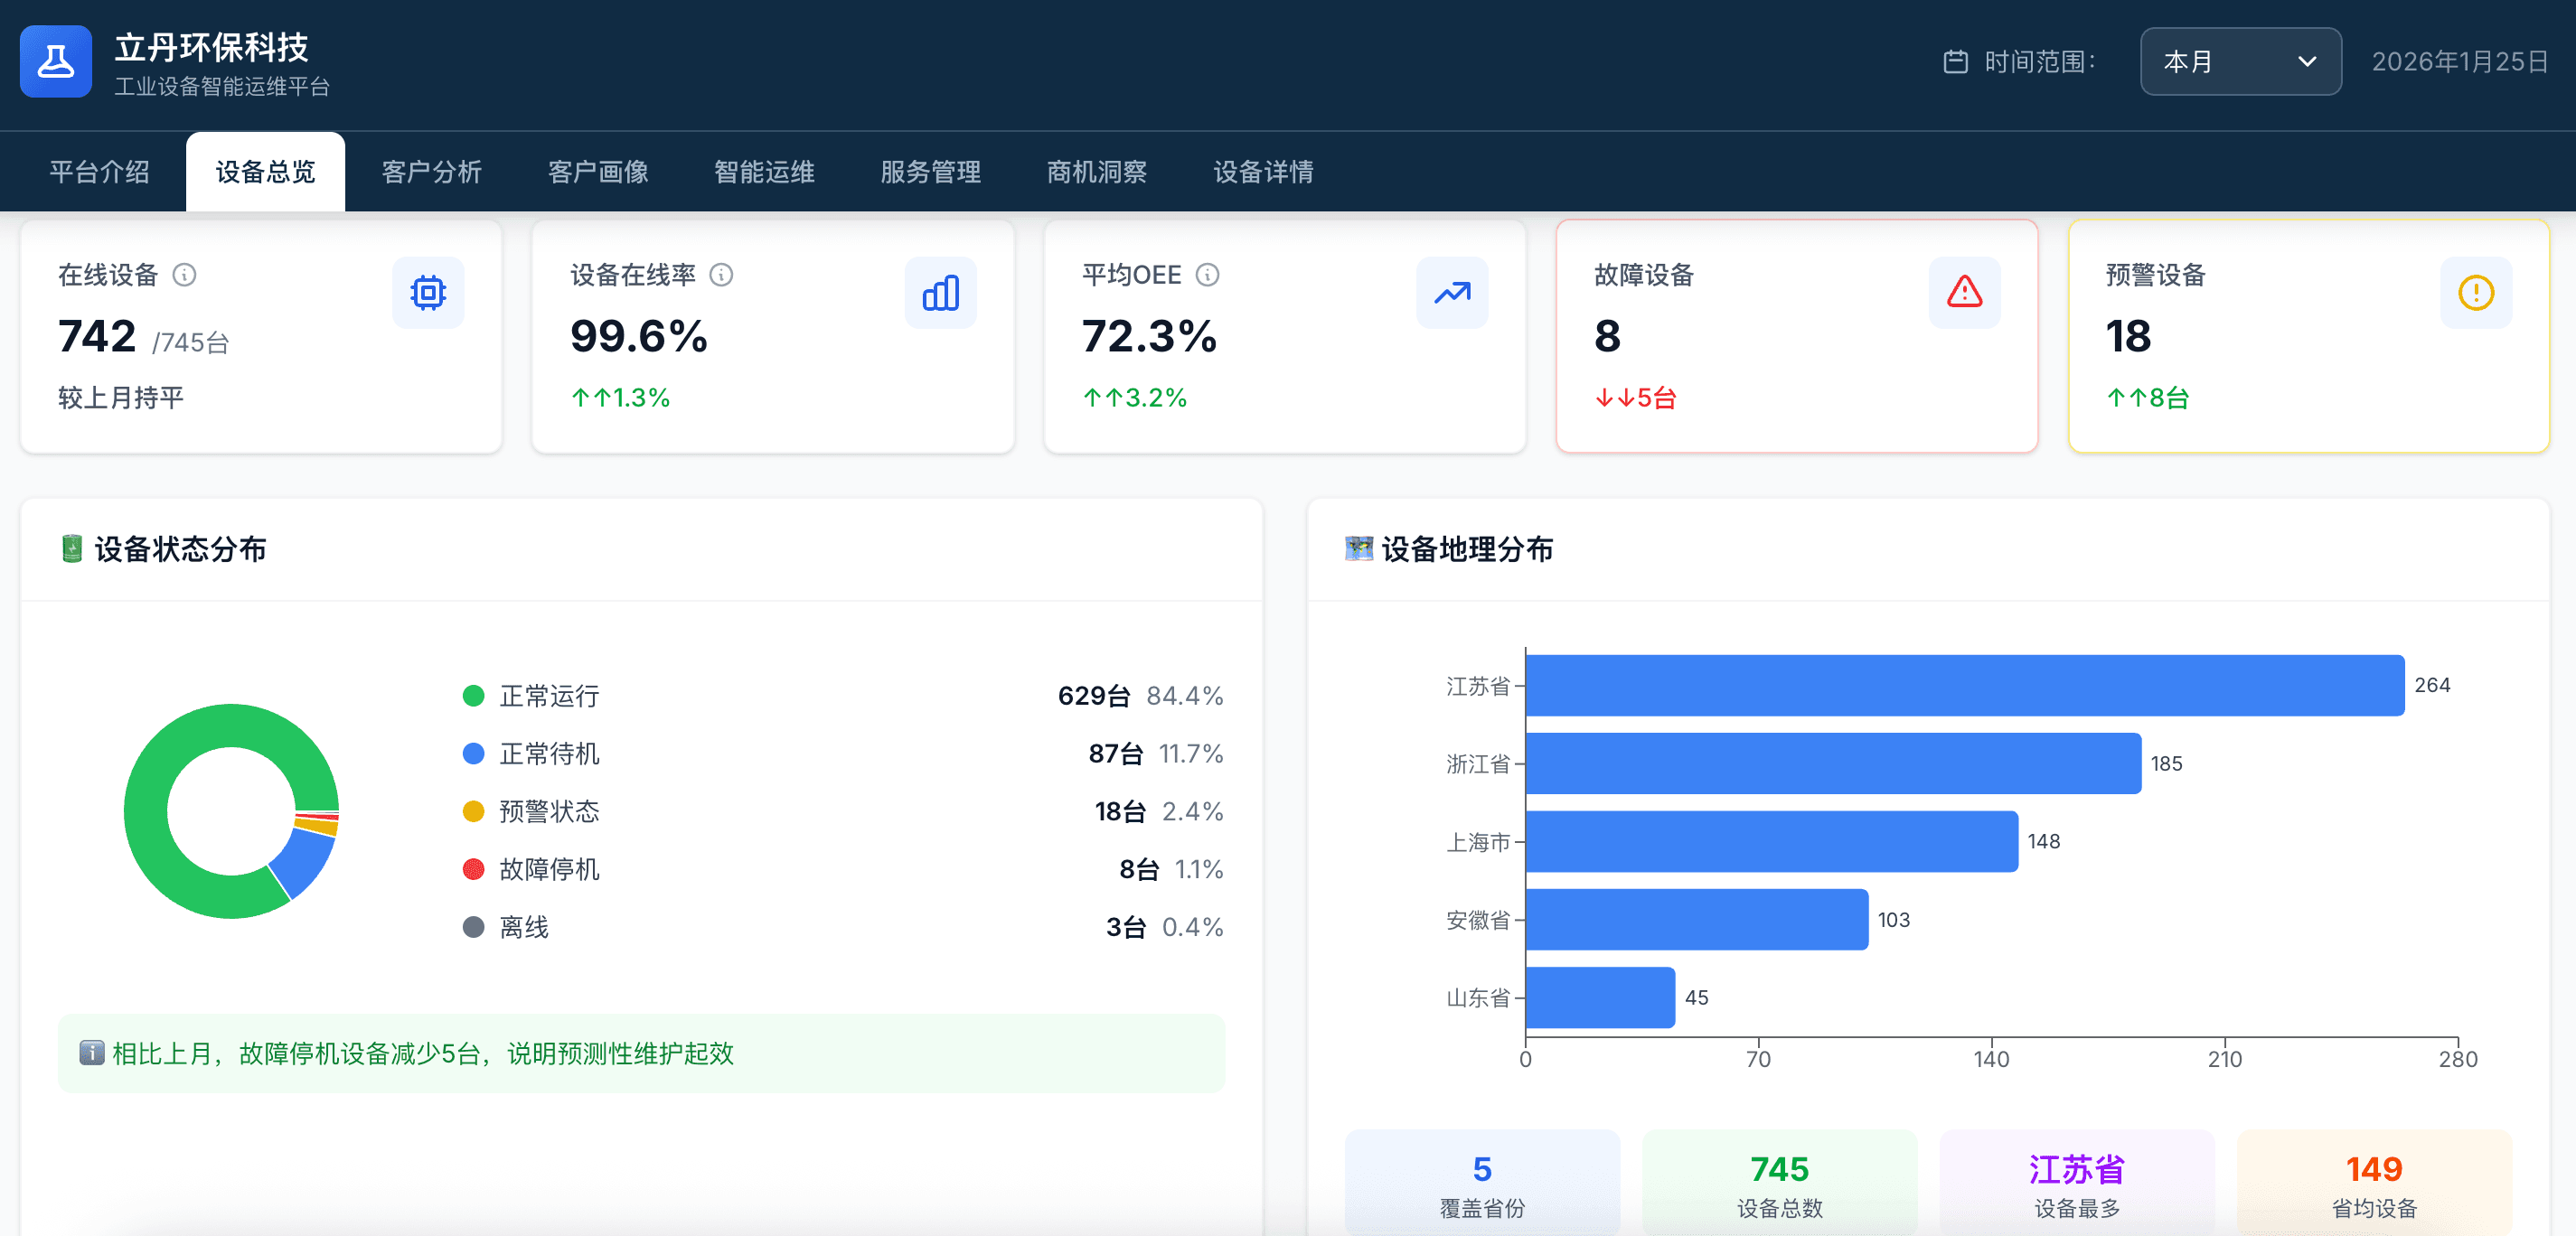Click the info icon beside 在线设备 label
This screenshot has height=1236, width=2576.
coord(186,276)
